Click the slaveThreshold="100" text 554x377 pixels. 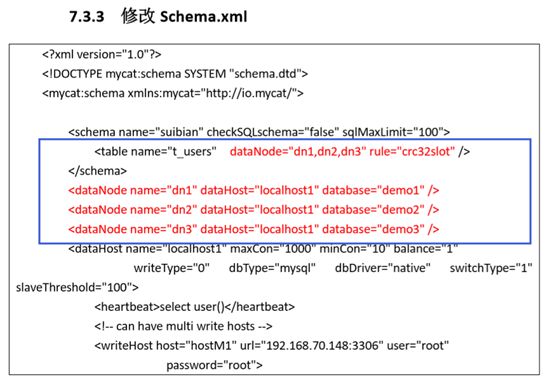(x=77, y=287)
